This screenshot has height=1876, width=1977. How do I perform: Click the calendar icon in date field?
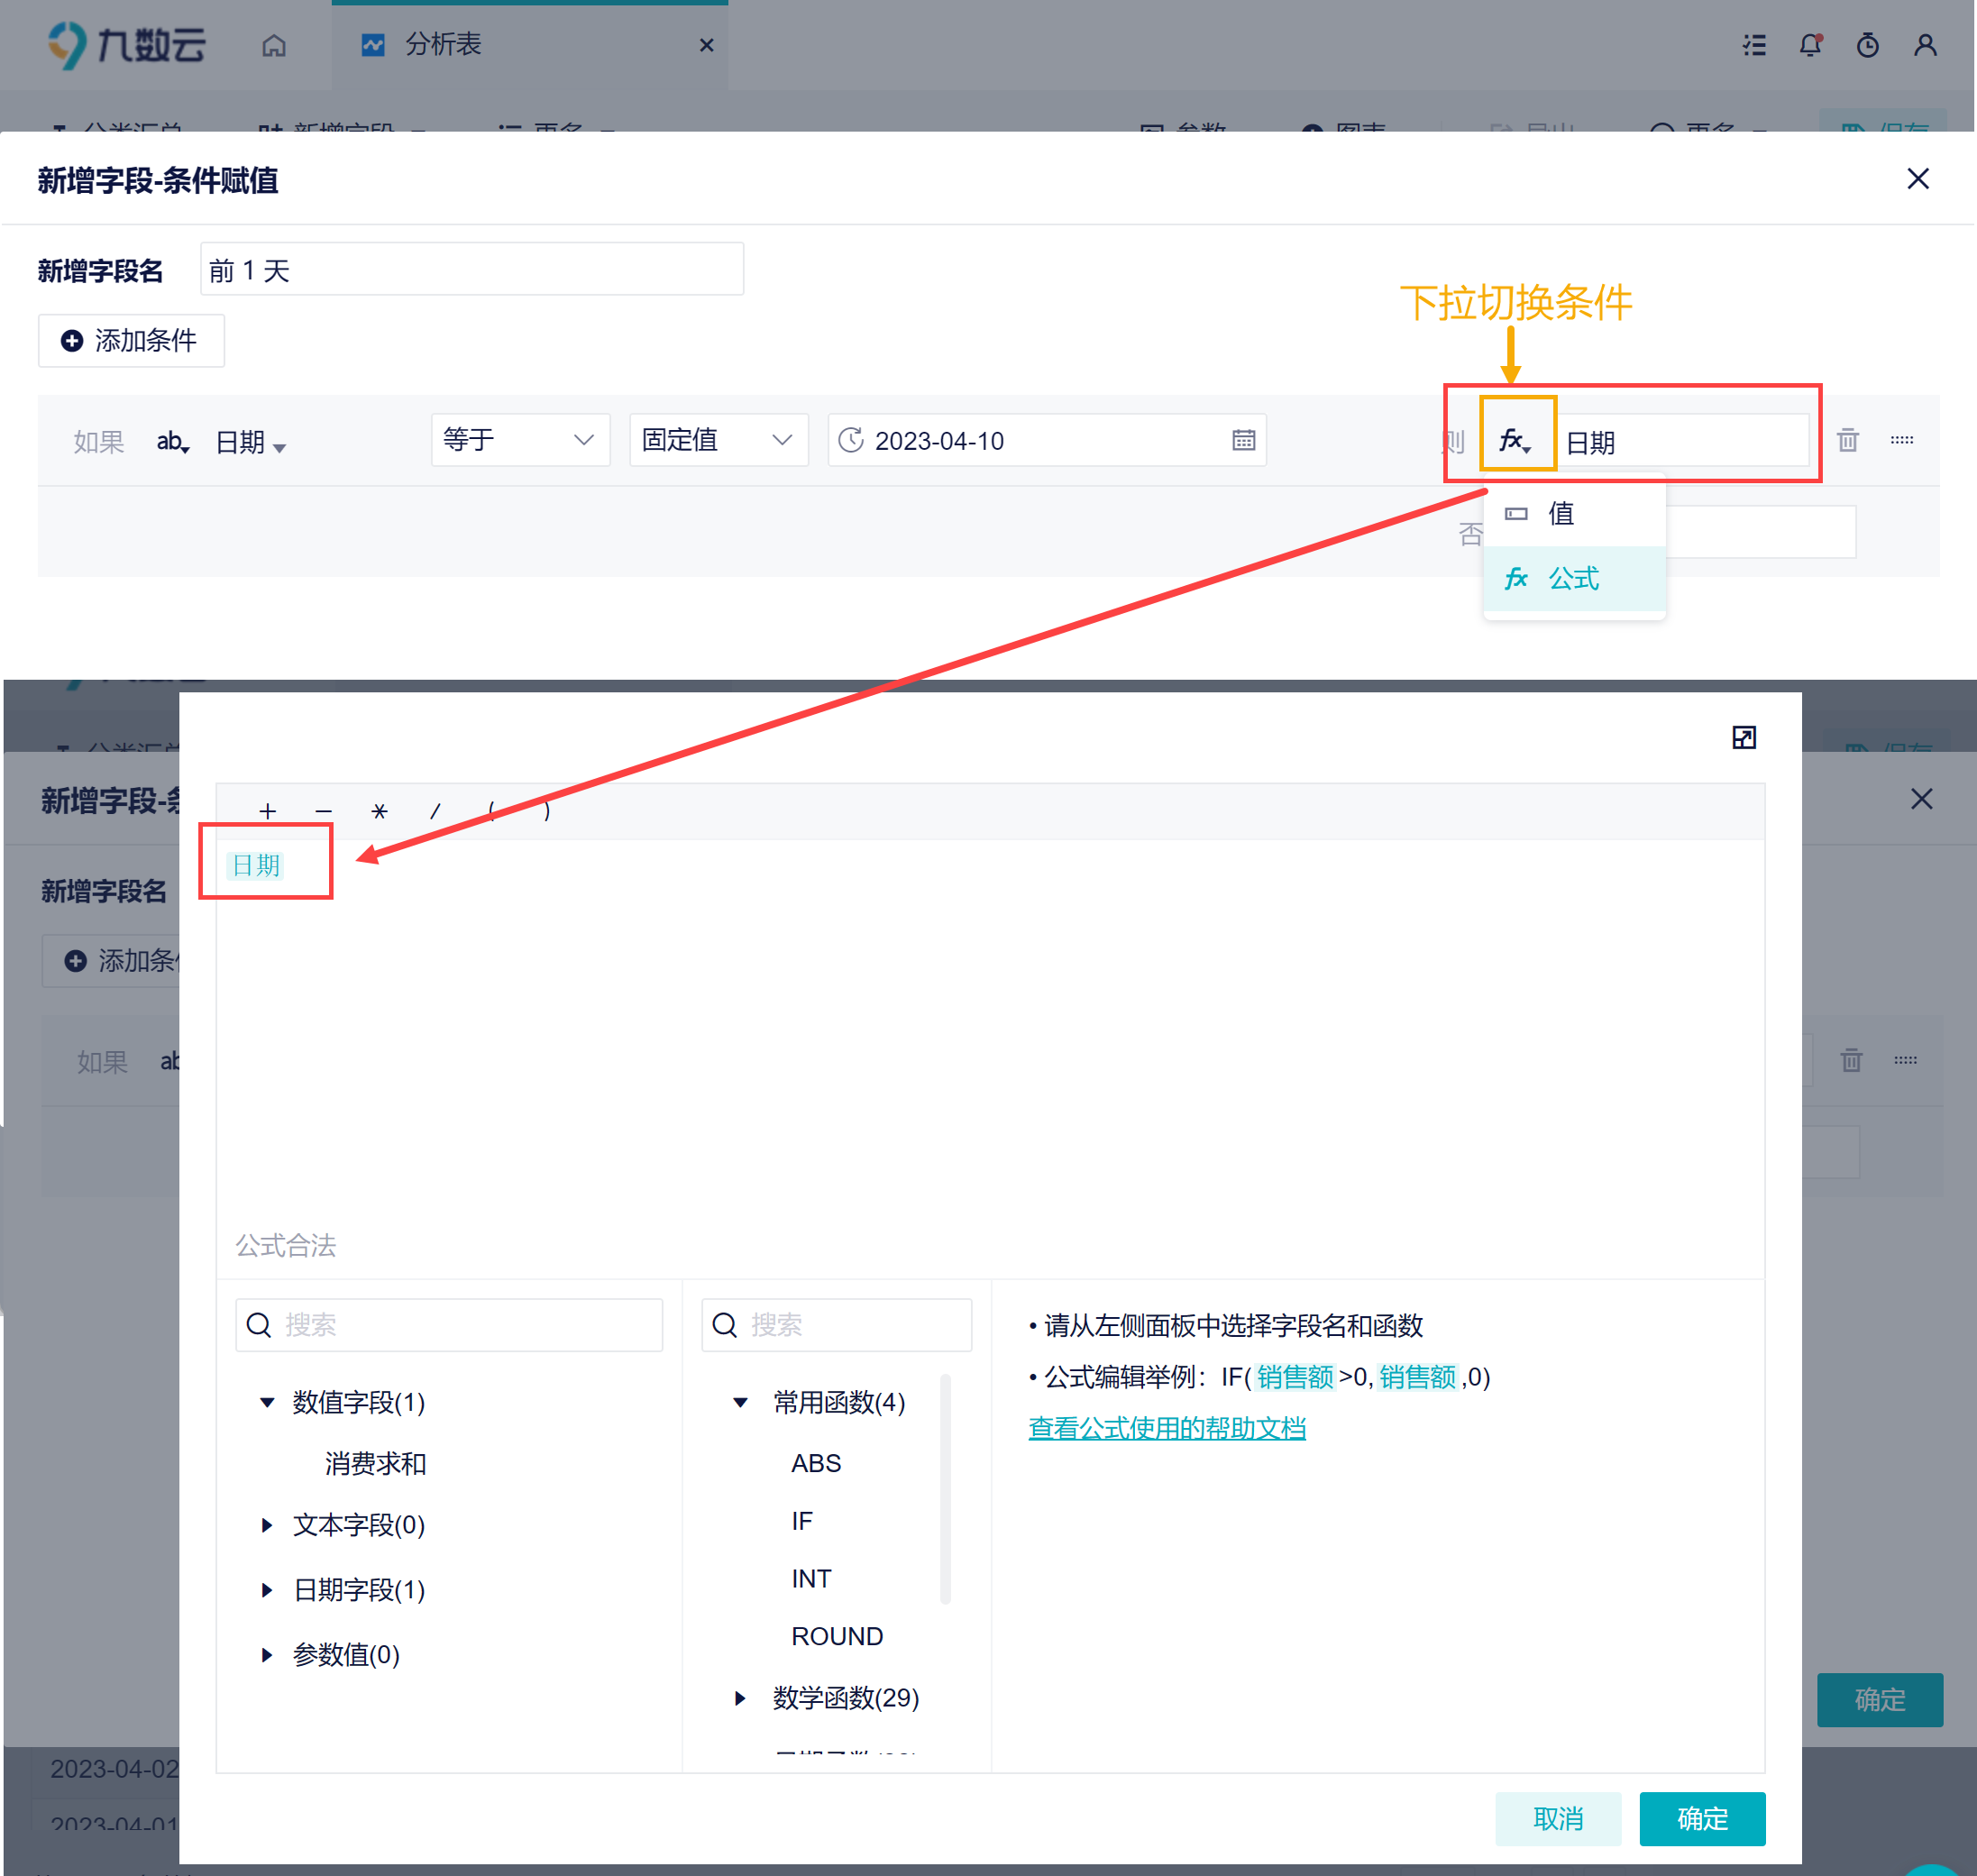coord(1243,440)
